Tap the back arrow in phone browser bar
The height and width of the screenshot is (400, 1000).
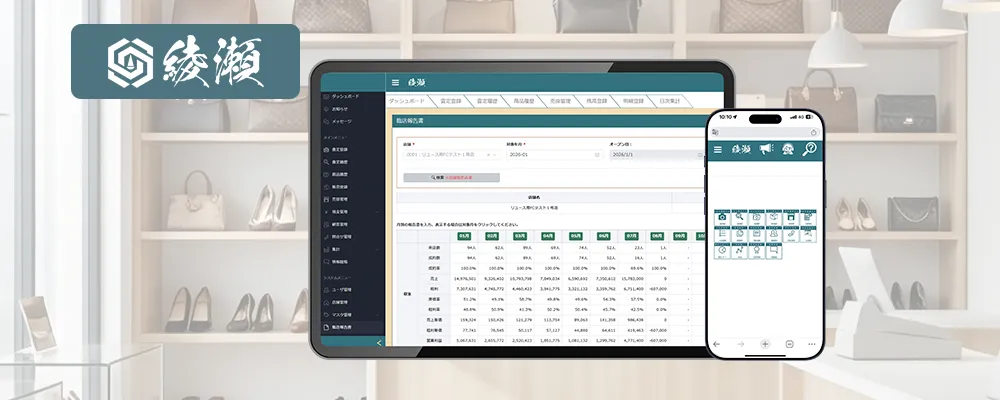(717, 344)
